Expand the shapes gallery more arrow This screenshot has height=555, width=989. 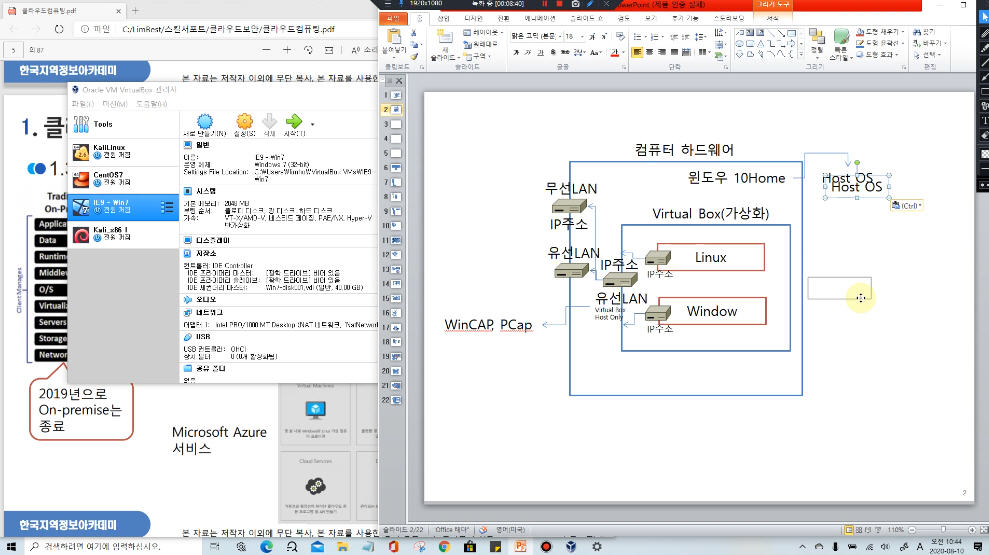[x=801, y=56]
